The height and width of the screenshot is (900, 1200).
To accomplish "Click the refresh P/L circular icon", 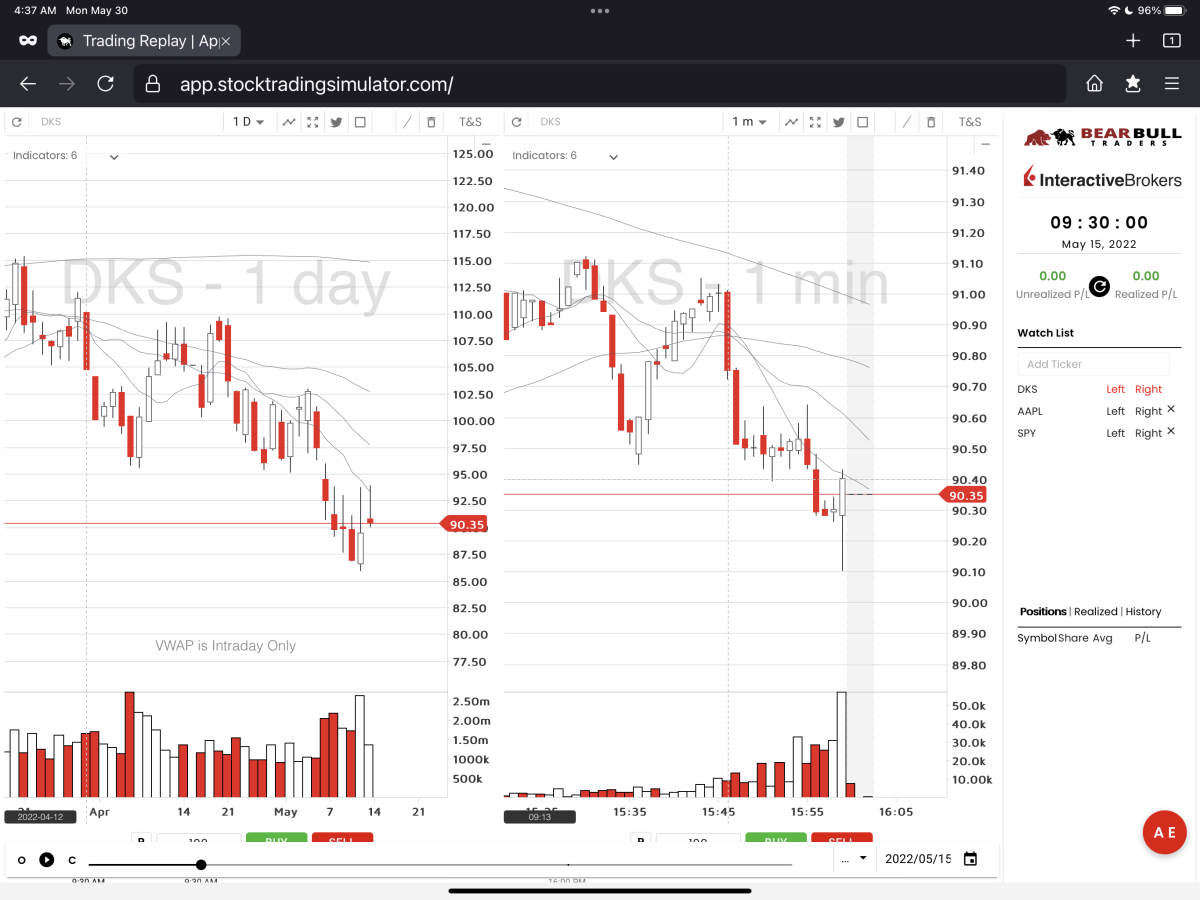I will [x=1099, y=286].
